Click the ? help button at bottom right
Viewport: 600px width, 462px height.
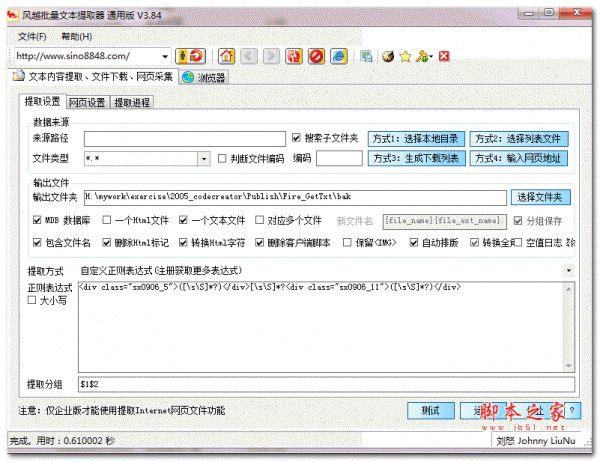click(572, 411)
